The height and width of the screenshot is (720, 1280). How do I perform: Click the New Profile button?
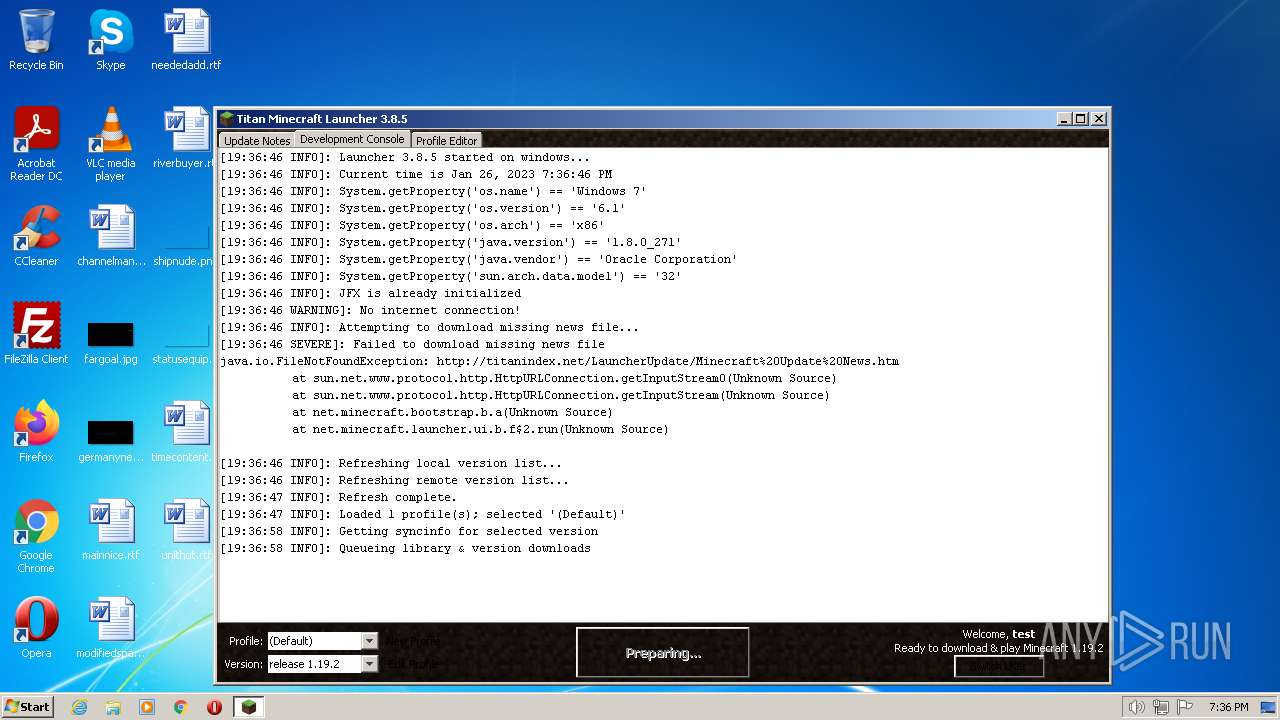coord(412,641)
